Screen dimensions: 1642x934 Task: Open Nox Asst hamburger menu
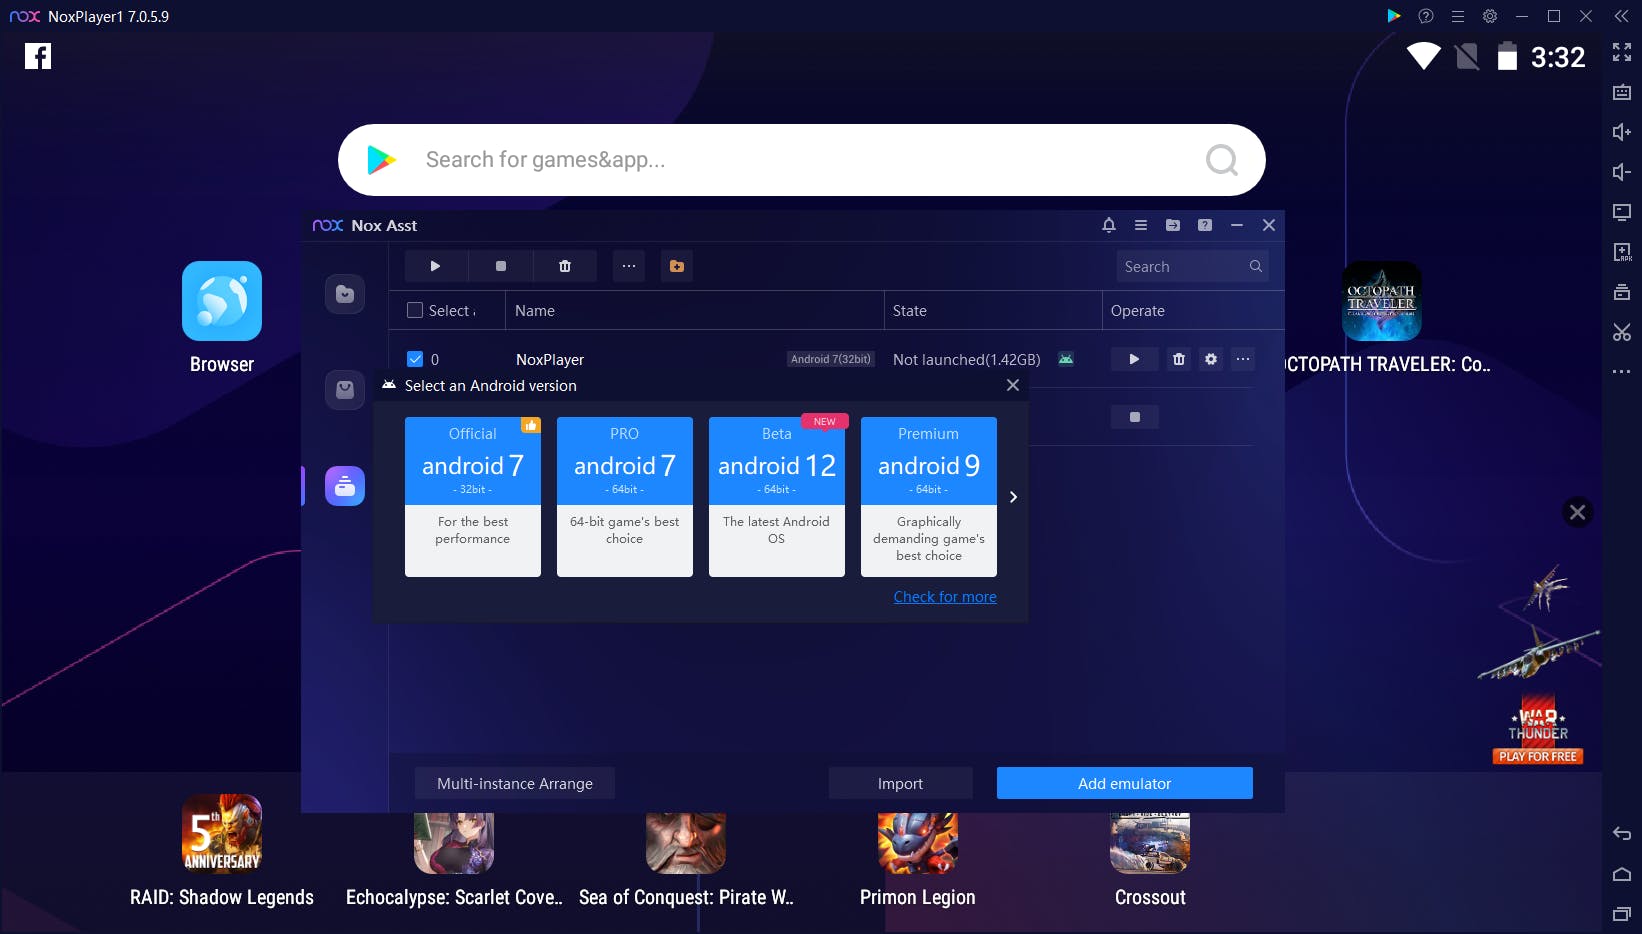(x=1141, y=225)
